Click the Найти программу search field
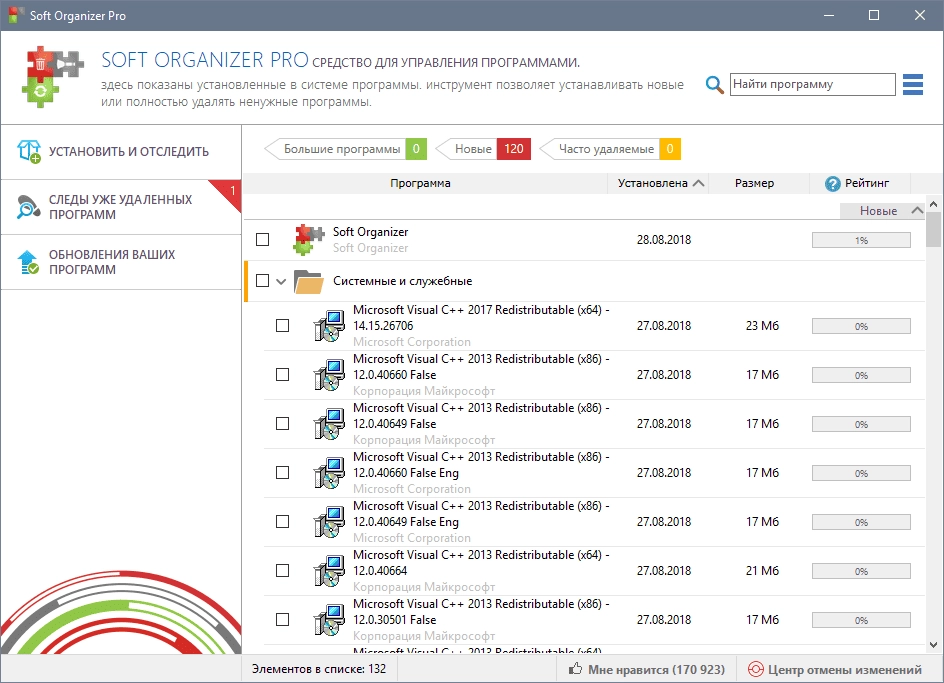944x683 pixels. [x=813, y=84]
